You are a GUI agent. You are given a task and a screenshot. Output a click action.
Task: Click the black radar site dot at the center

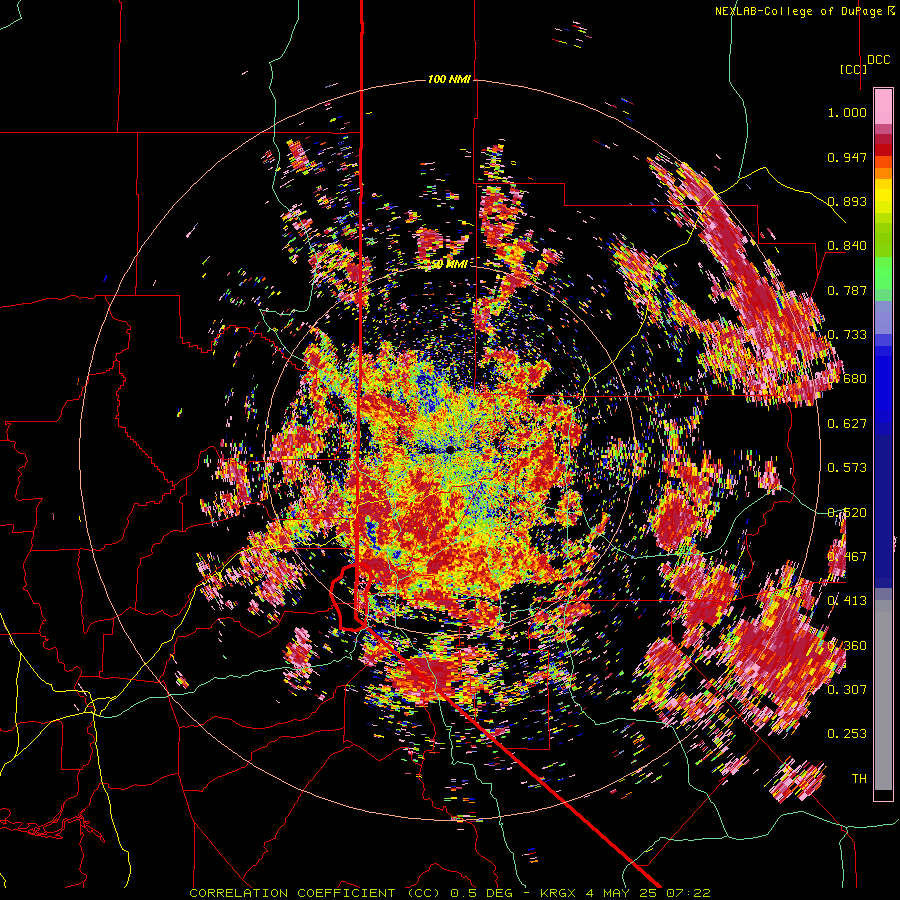(x=451, y=450)
